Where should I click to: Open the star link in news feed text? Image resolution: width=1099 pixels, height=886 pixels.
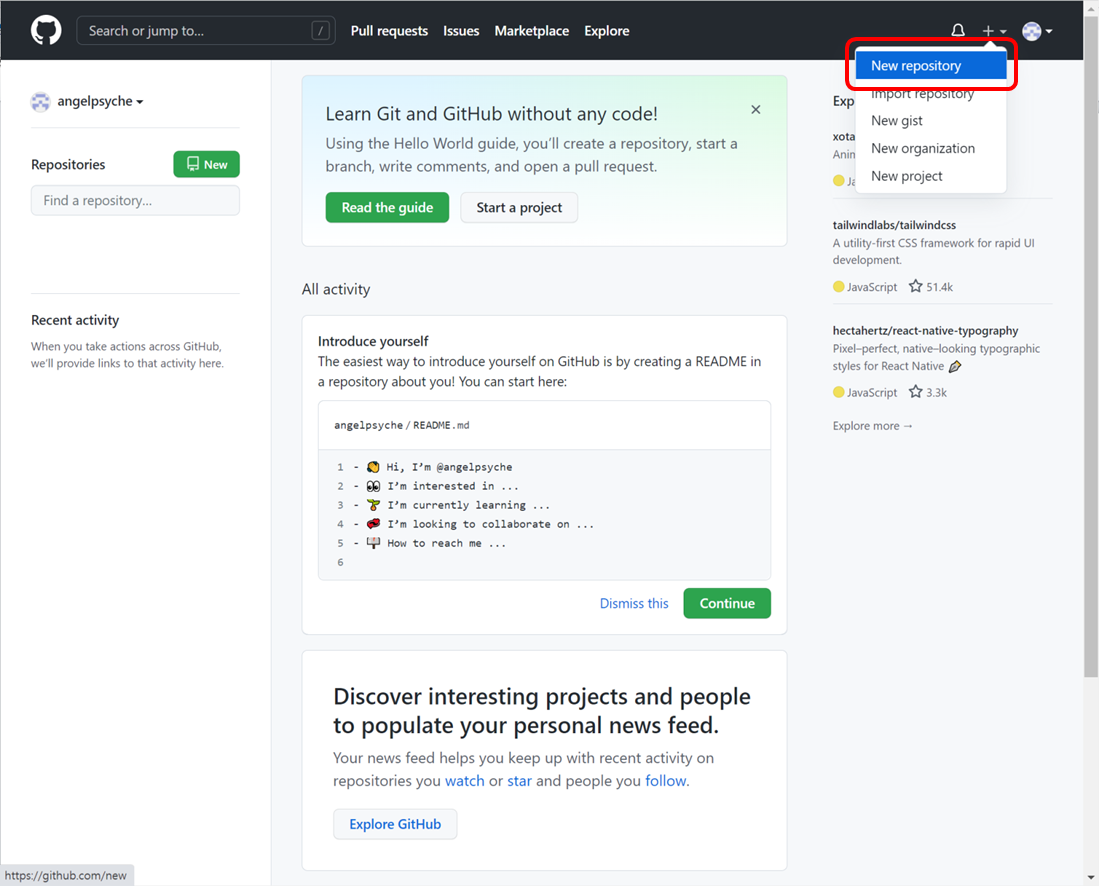519,781
